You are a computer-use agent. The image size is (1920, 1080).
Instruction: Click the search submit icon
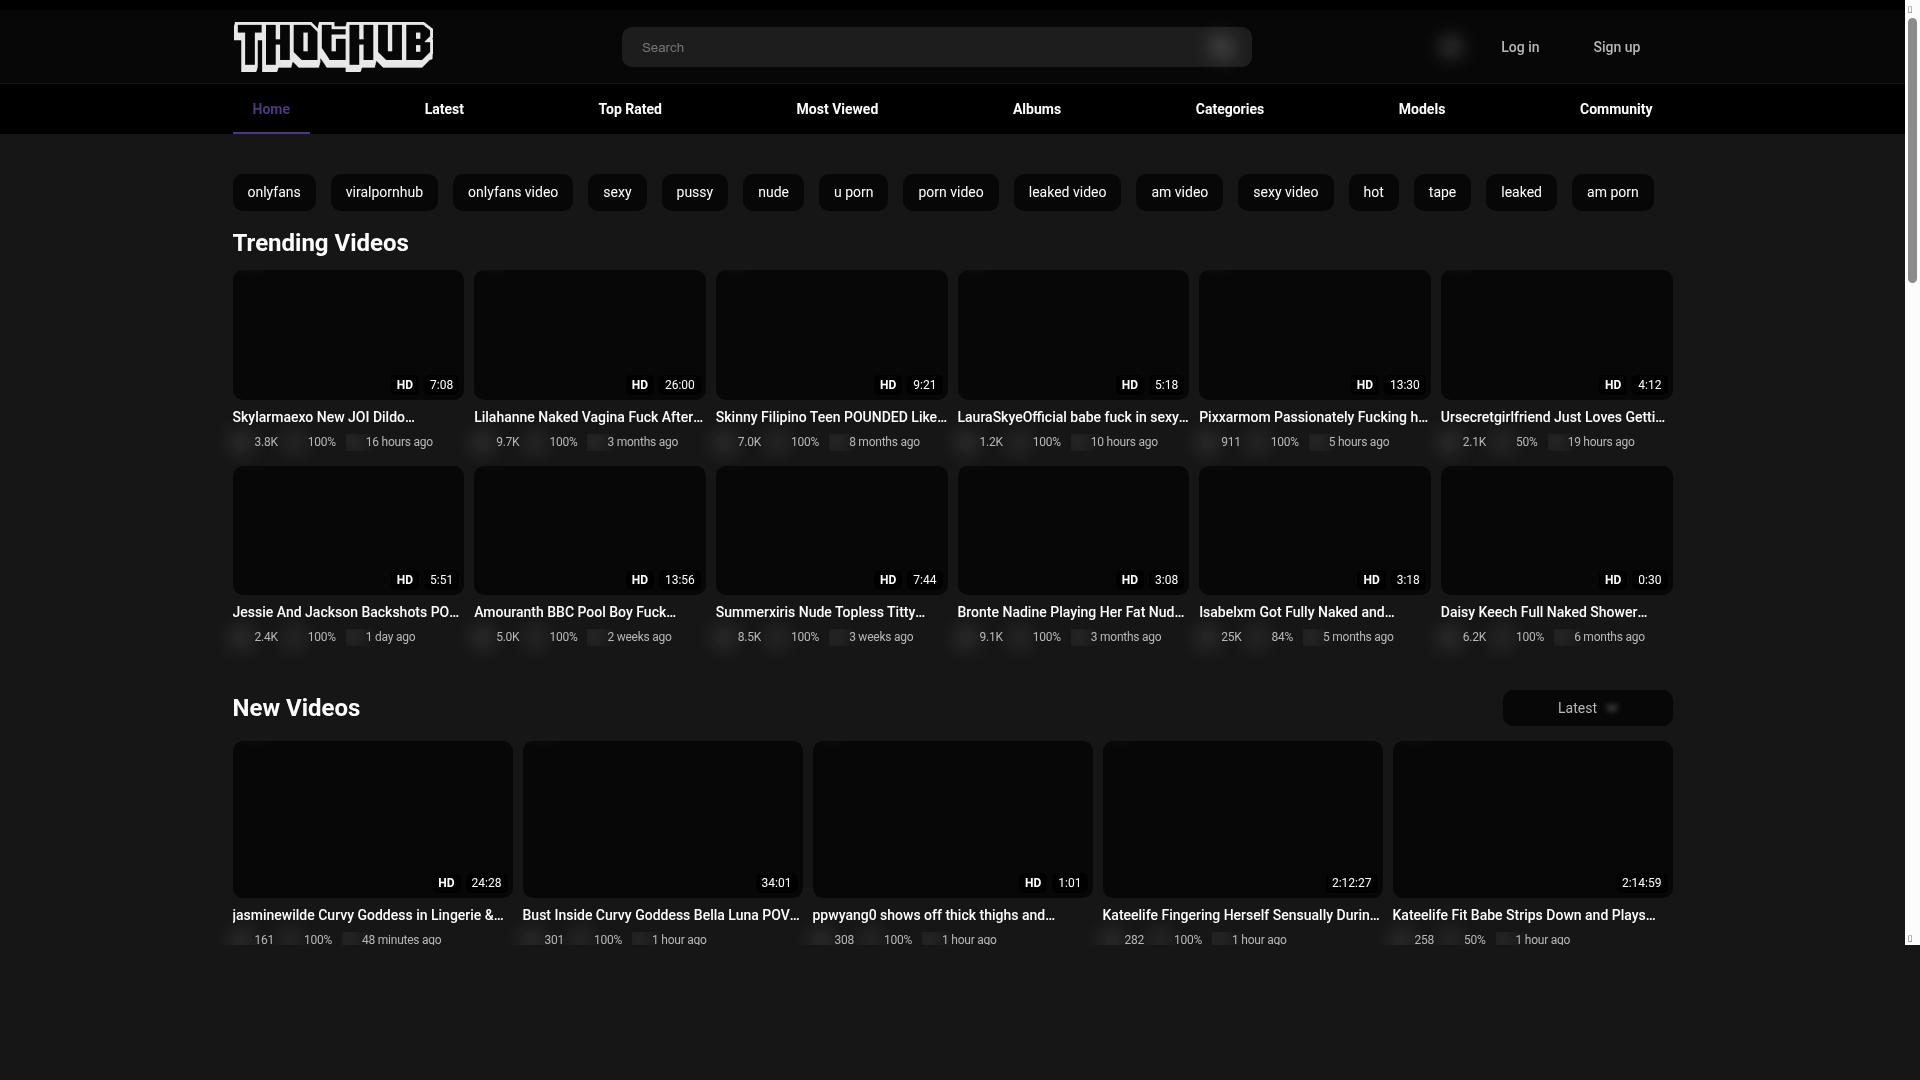pyautogui.click(x=1220, y=47)
